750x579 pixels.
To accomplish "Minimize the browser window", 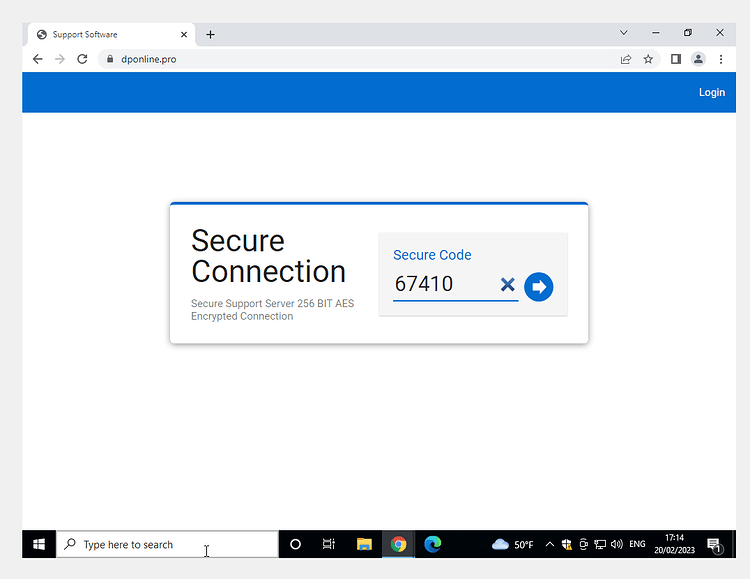I will pos(656,33).
